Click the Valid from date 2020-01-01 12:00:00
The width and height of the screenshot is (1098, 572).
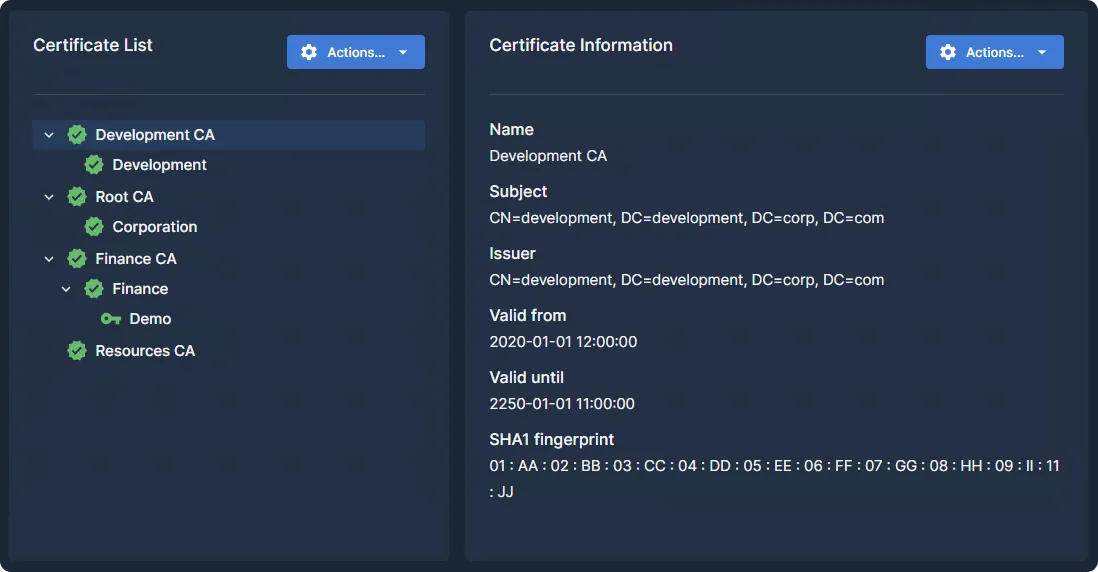(x=563, y=342)
